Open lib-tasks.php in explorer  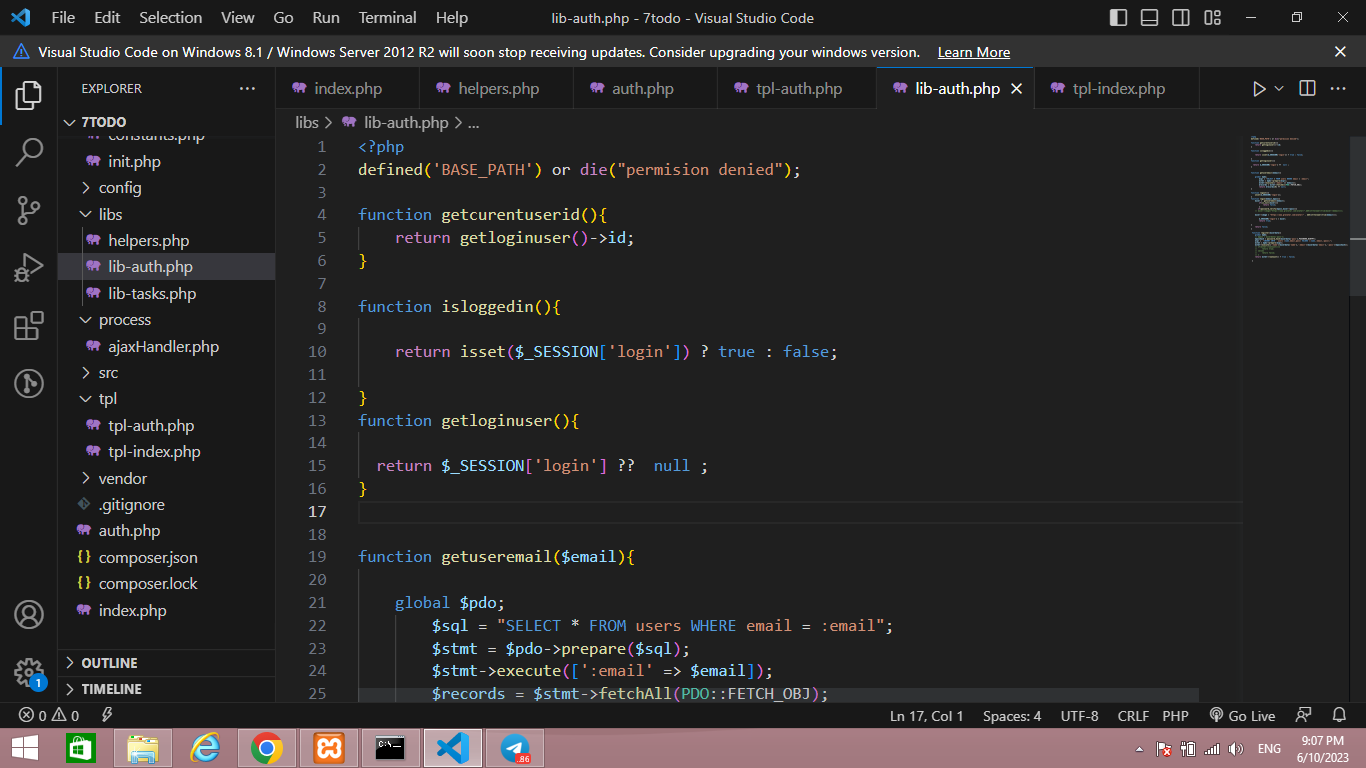click(166, 294)
